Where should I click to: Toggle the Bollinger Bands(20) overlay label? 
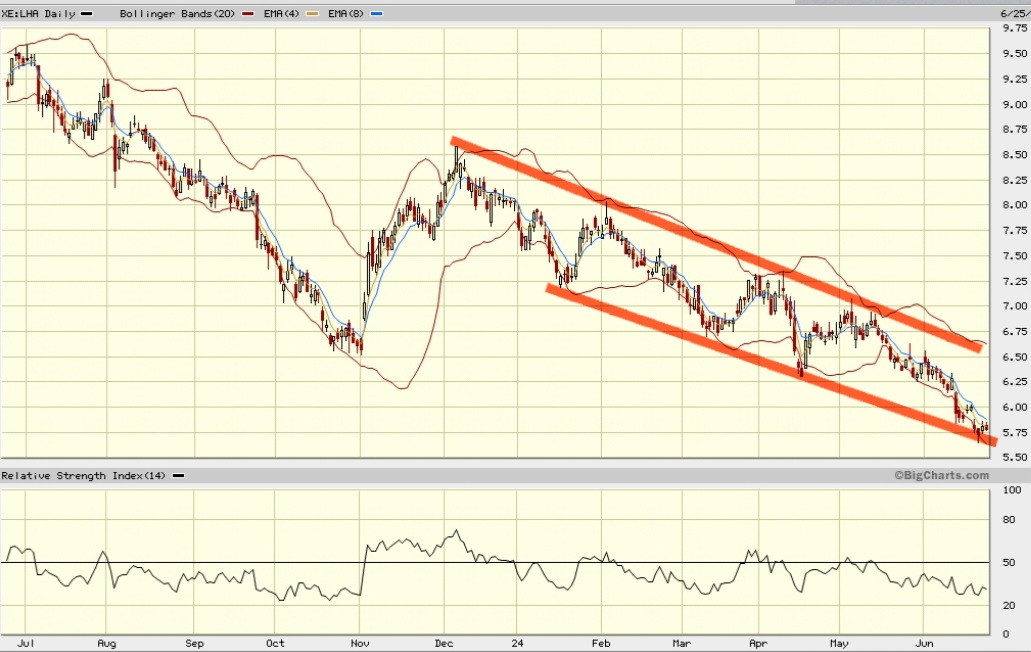177,13
